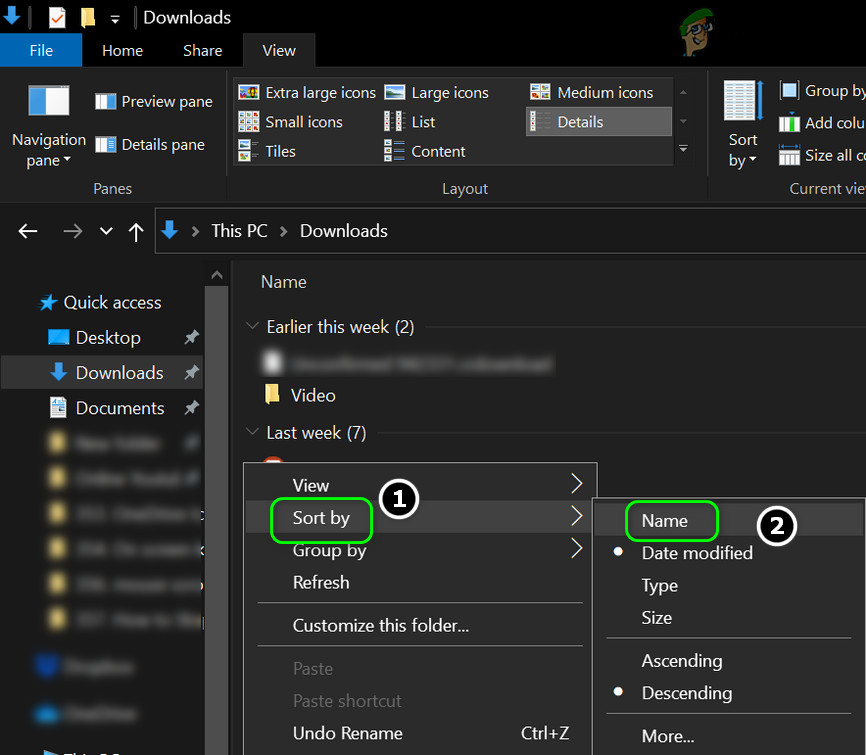Open the Video folder
This screenshot has height=755, width=866.
[x=312, y=395]
